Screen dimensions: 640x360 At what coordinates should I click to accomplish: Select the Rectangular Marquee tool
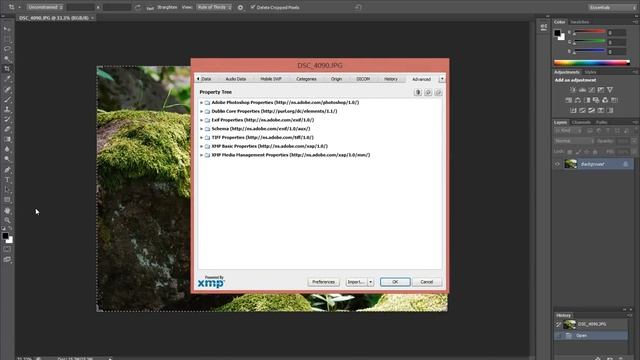[7, 39]
